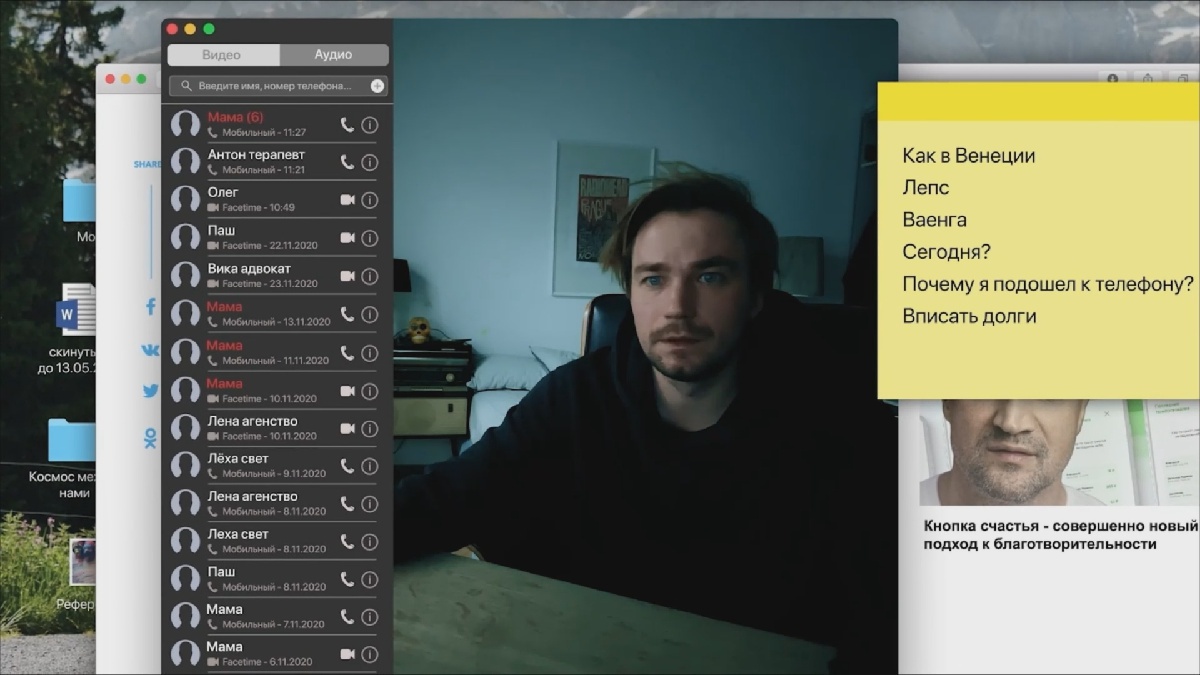Start video call with Олег

[347, 200]
